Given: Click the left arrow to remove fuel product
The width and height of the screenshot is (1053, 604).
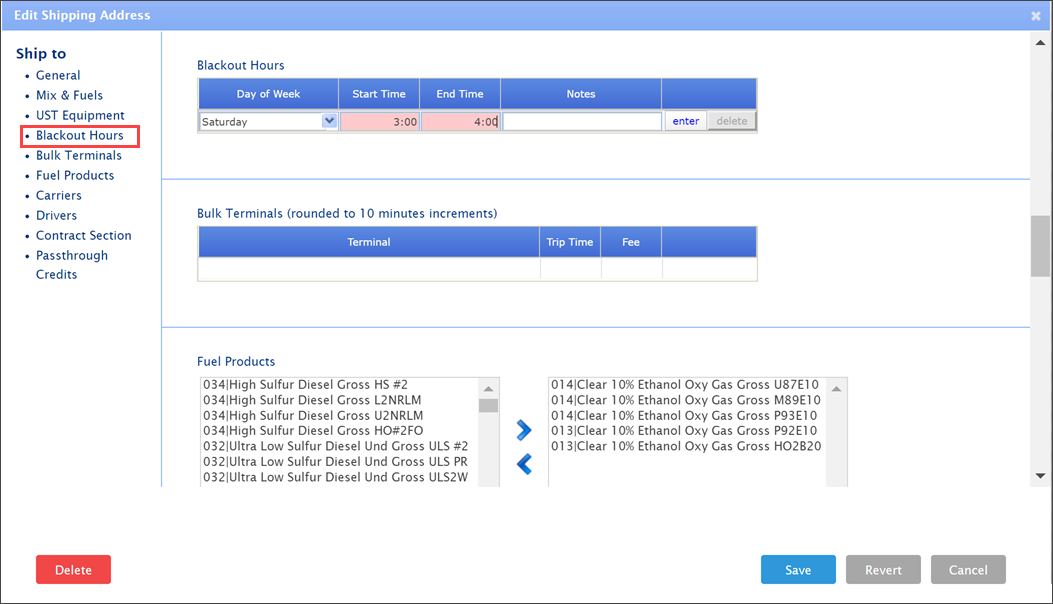Looking at the screenshot, I should pyautogui.click(x=524, y=464).
